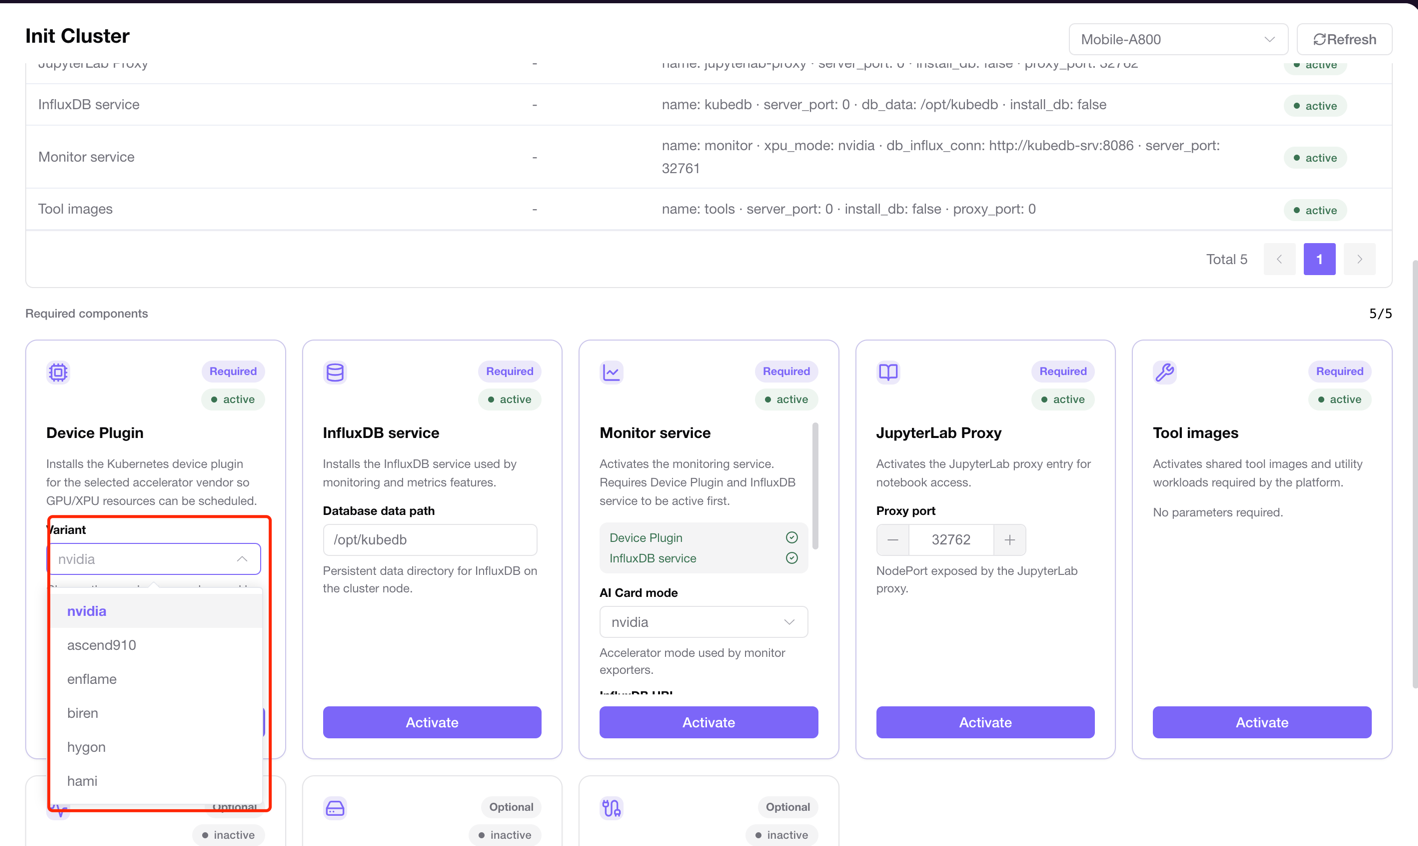Select page 1 in pagination

click(x=1319, y=259)
